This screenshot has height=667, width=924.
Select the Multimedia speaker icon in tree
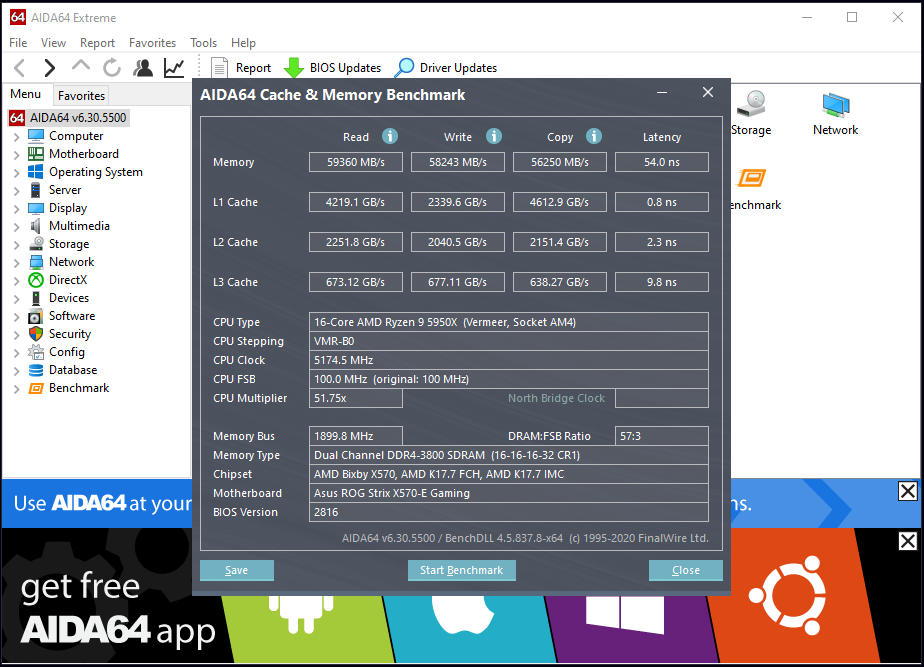pyautogui.click(x=36, y=226)
